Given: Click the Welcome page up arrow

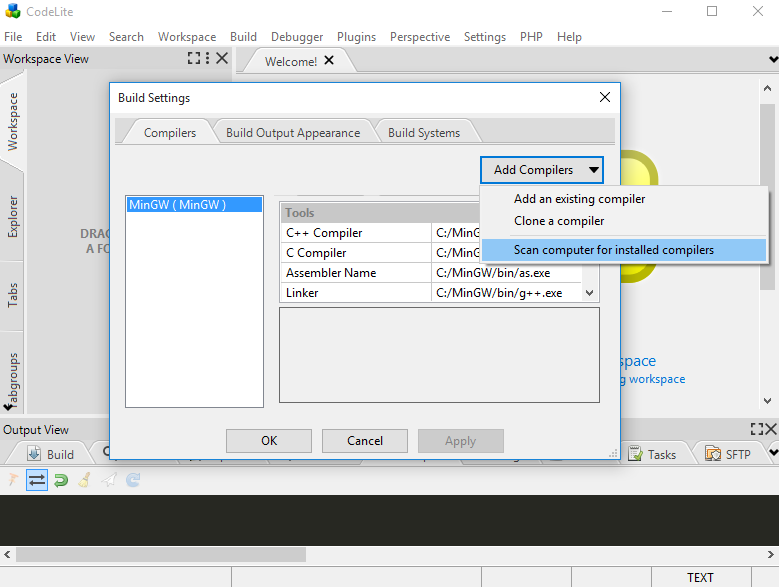Looking at the screenshot, I should click(767, 88).
